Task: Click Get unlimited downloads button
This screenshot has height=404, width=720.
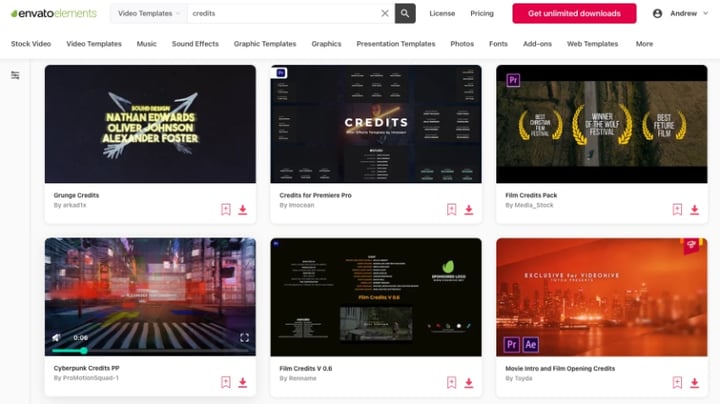Action: click(574, 13)
